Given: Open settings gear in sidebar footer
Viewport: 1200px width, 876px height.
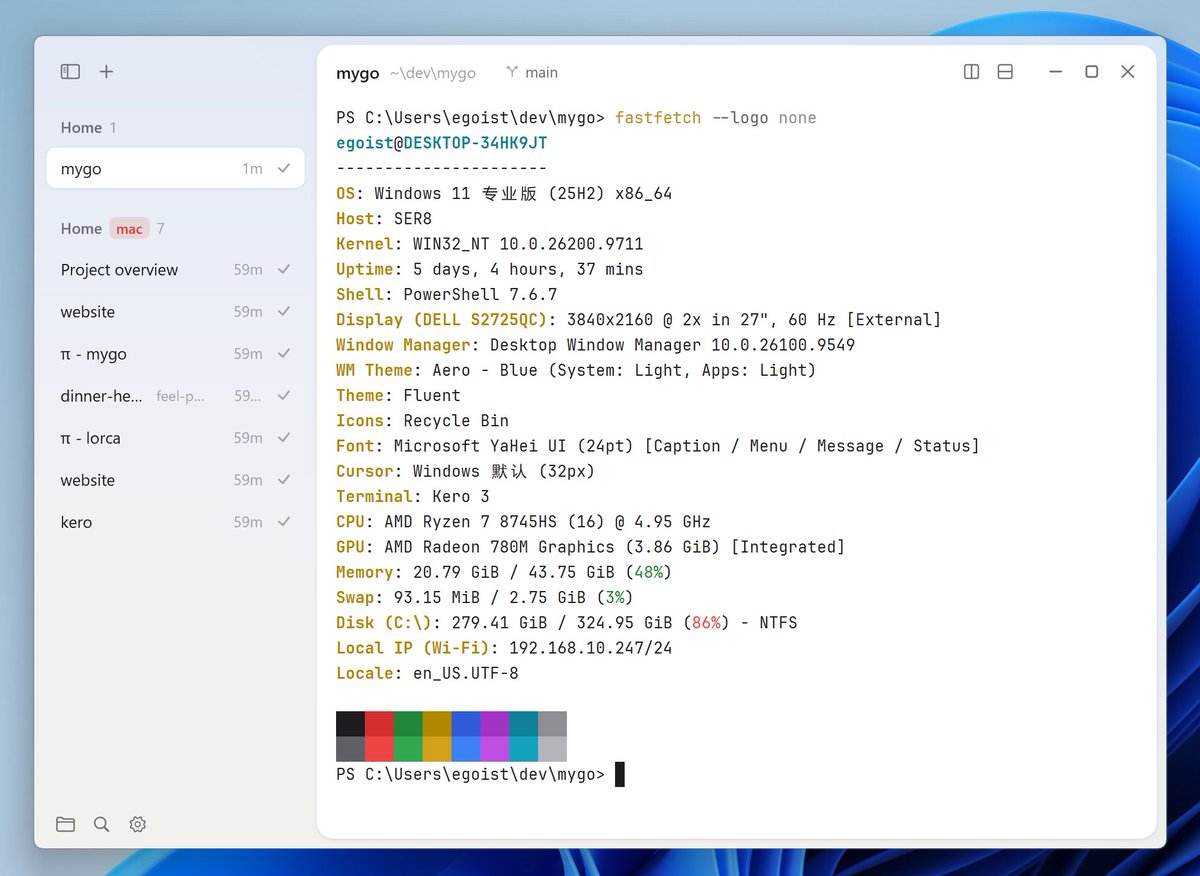Looking at the screenshot, I should (138, 824).
